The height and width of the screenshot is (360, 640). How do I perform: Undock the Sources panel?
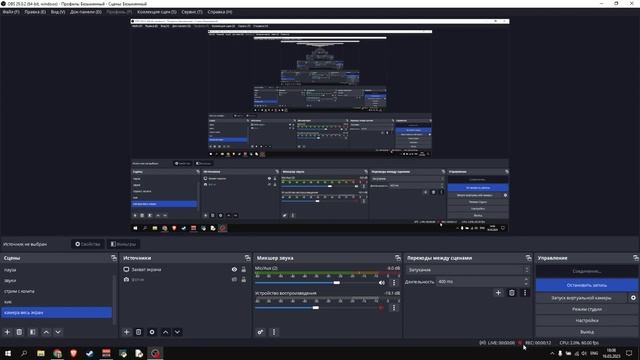pyautogui.click(x=247, y=258)
